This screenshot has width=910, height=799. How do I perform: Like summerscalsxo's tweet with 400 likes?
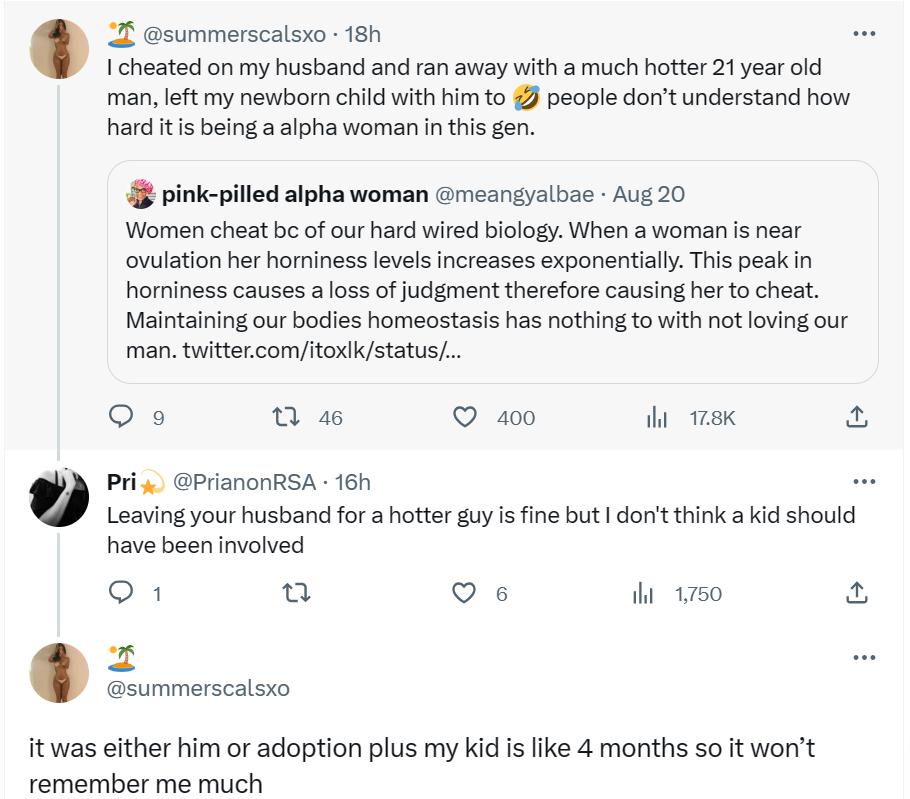(x=464, y=417)
